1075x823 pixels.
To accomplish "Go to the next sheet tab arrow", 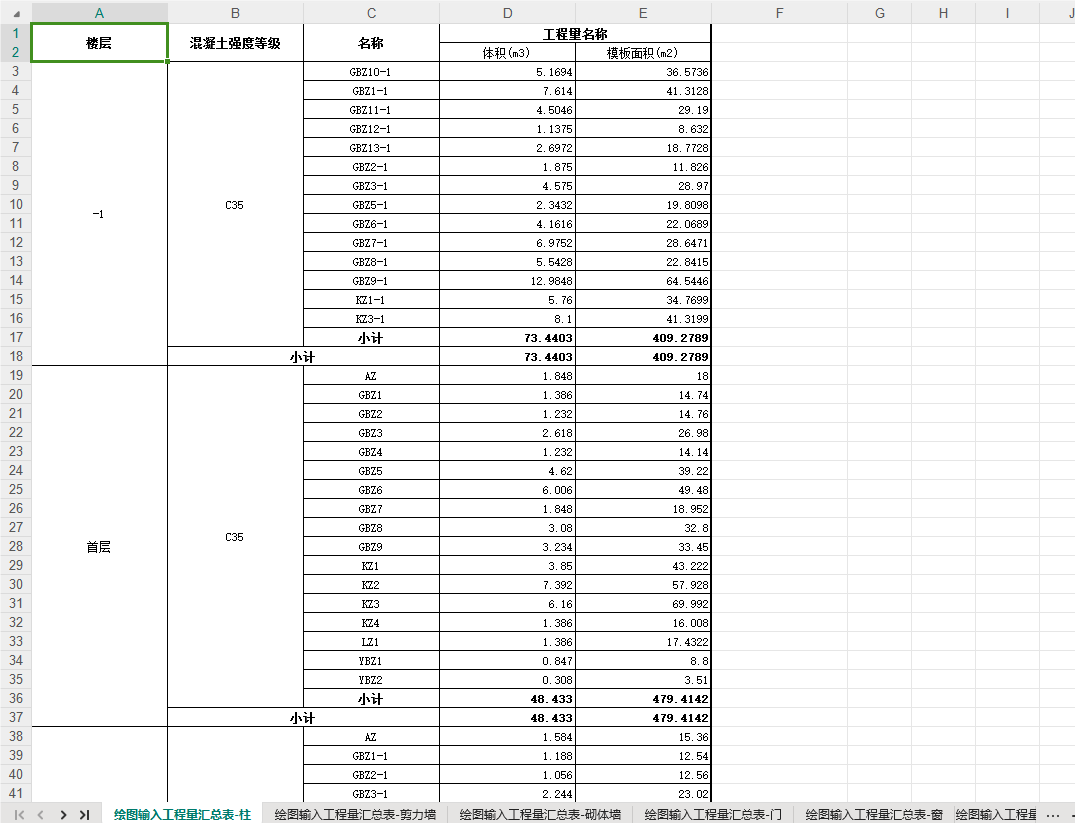I will (63, 814).
